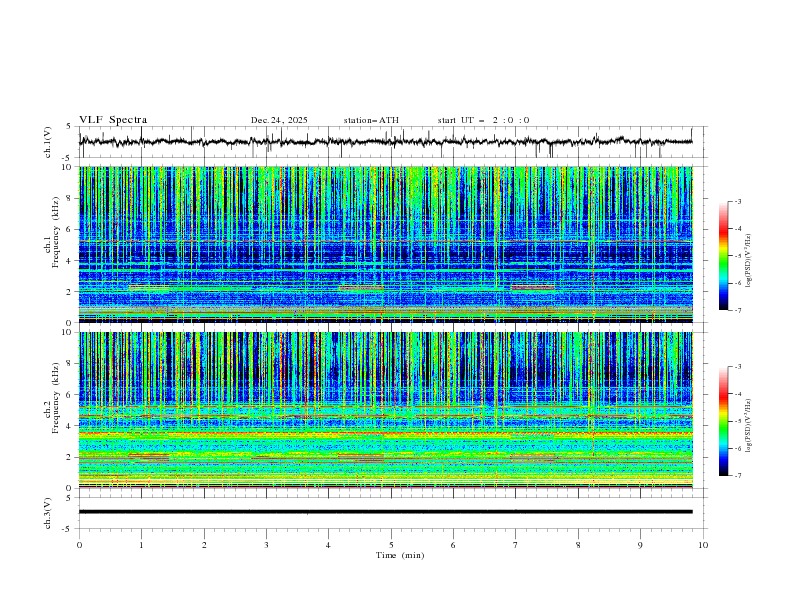Click the time axis tick label "9"
The image size is (792, 612).
640,545
